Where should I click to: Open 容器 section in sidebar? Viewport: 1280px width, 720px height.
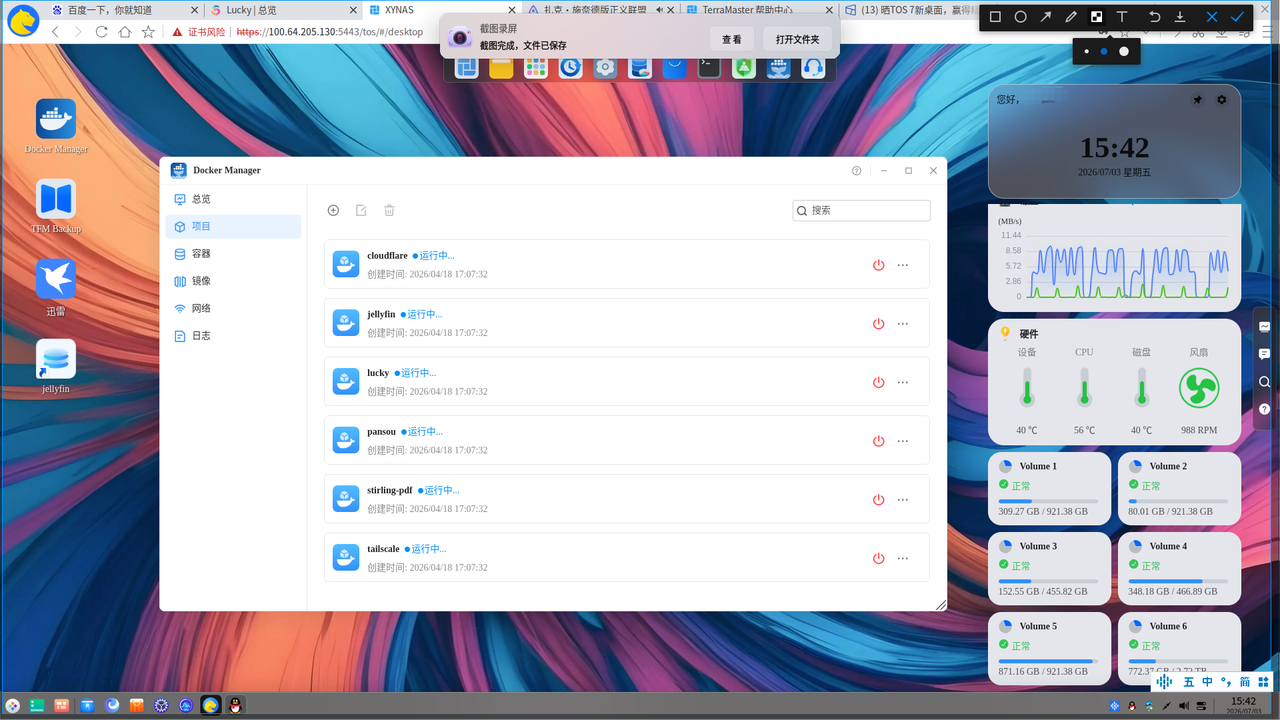click(x=233, y=254)
